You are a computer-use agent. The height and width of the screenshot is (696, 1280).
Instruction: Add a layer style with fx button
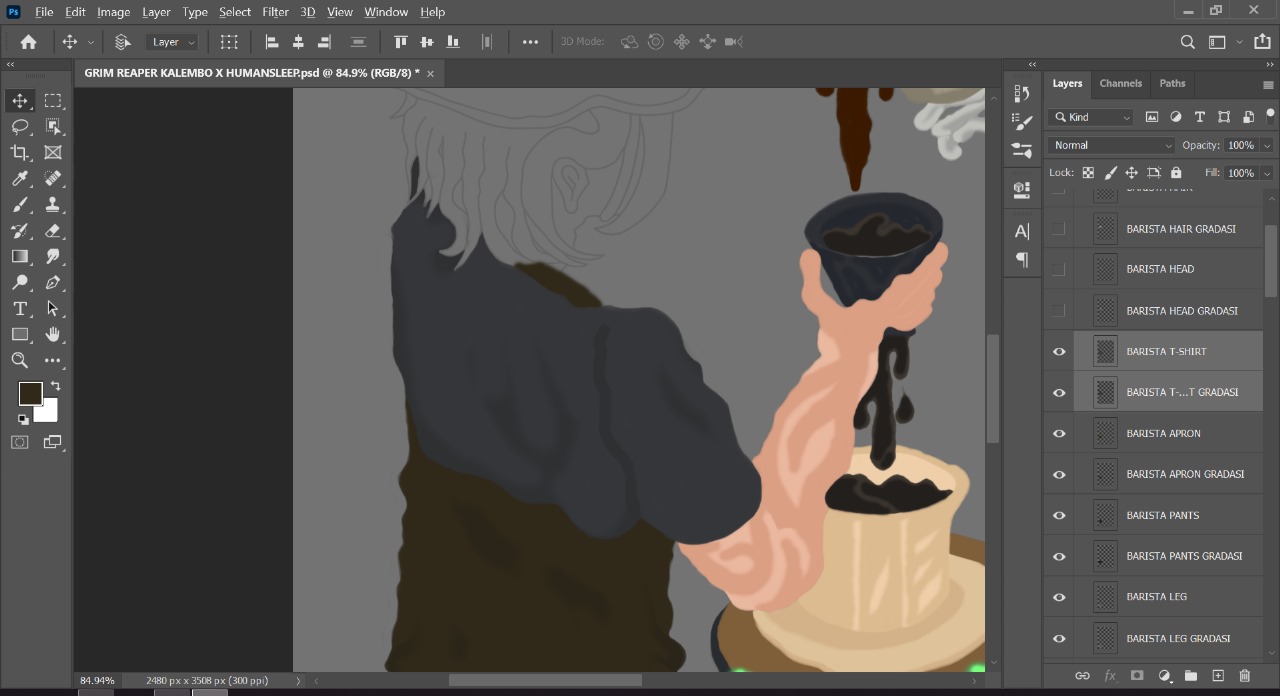1110,676
